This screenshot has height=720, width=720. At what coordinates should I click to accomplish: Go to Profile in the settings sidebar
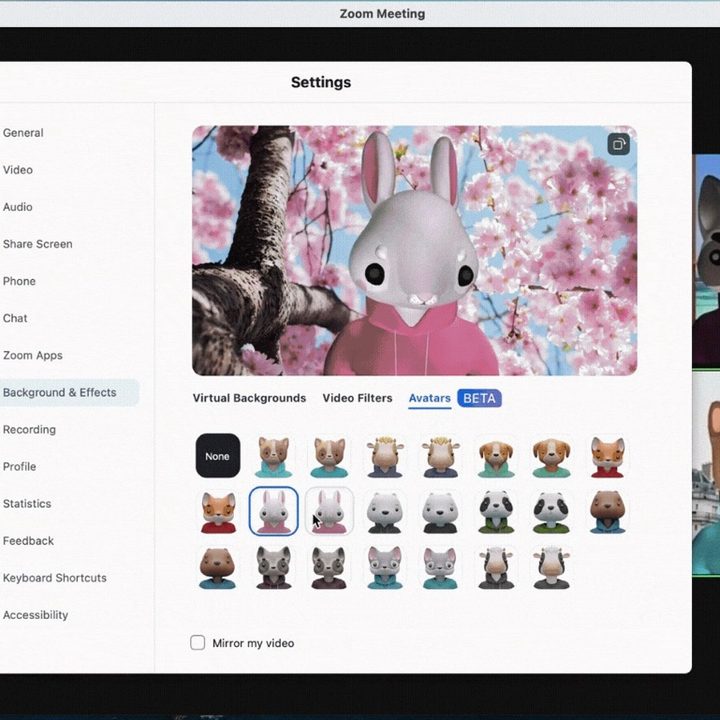coord(19,467)
